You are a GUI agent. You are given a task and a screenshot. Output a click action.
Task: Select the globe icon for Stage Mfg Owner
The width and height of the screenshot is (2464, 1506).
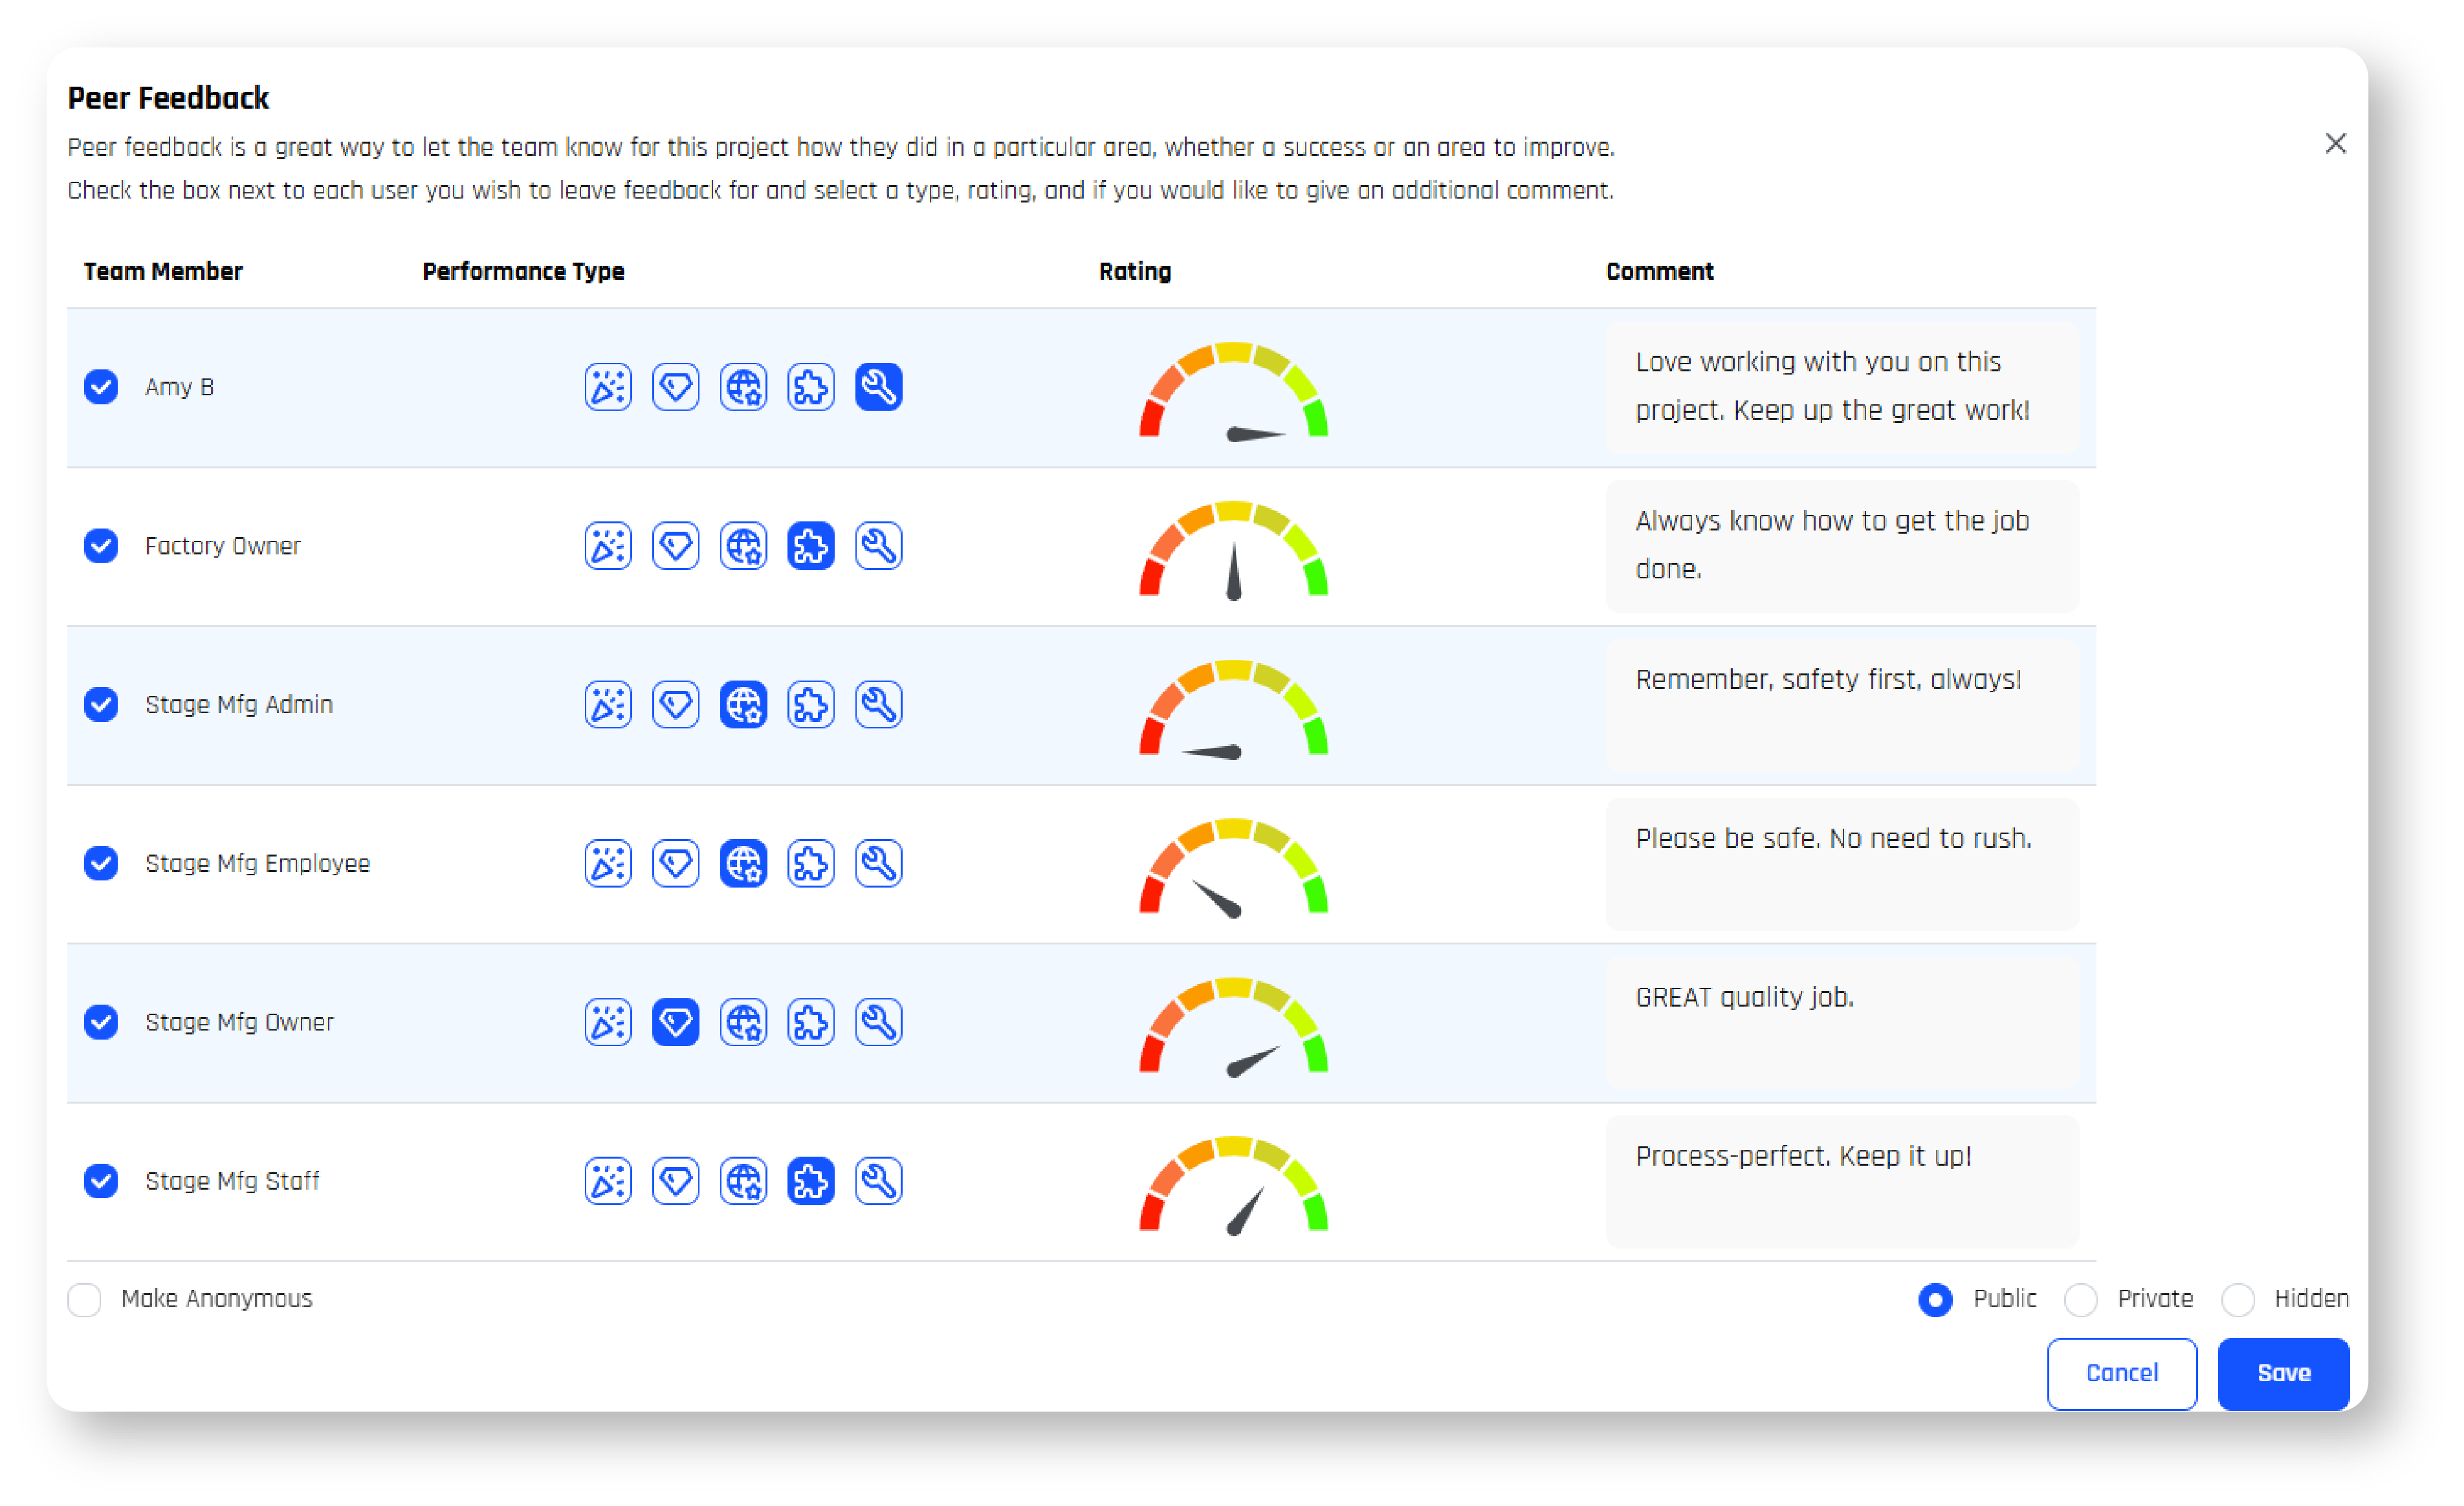(x=743, y=1023)
